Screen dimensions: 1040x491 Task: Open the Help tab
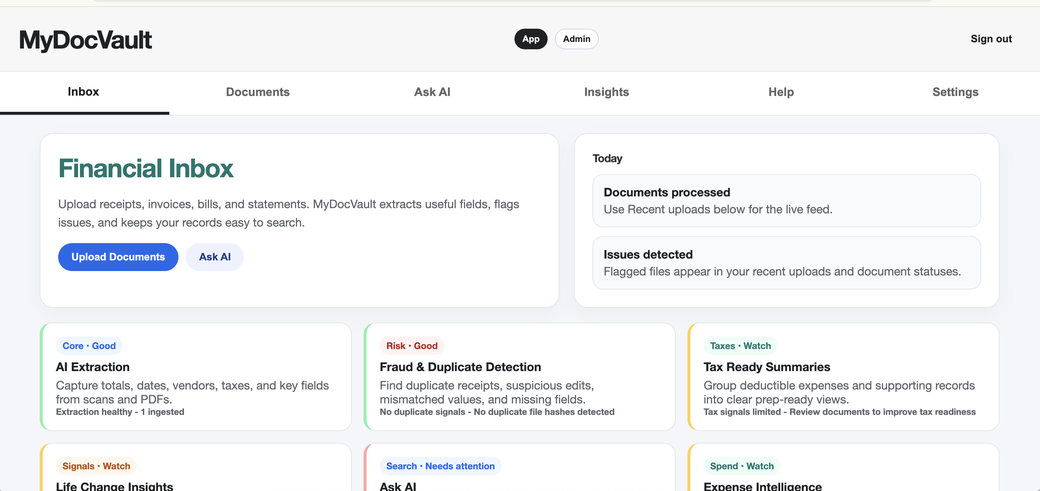tap(781, 92)
